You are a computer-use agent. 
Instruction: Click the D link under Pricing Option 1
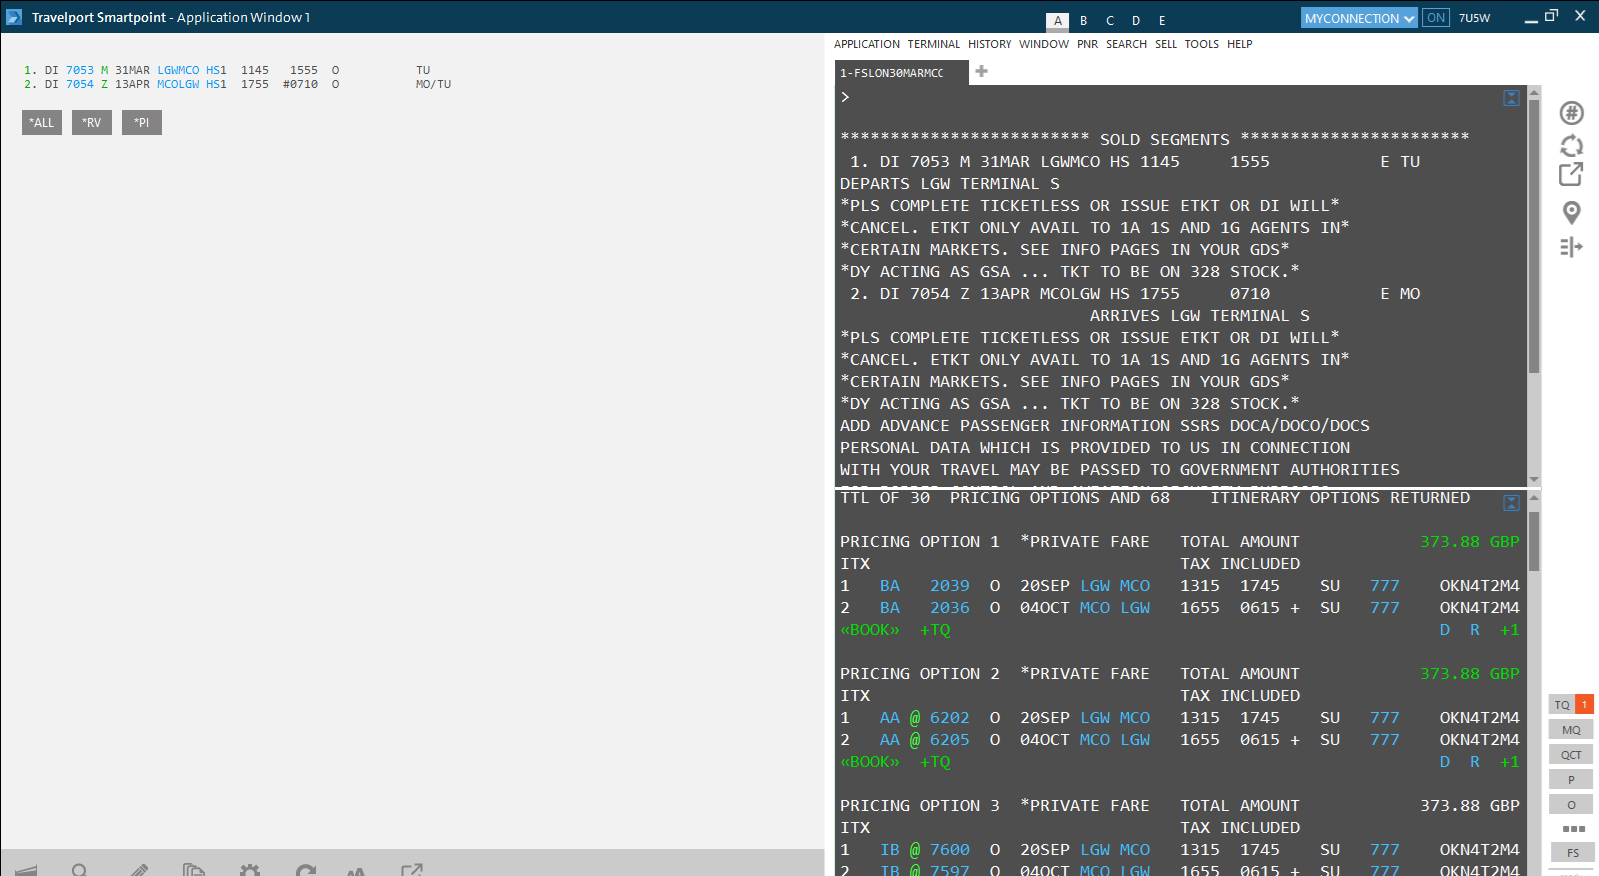(1445, 630)
